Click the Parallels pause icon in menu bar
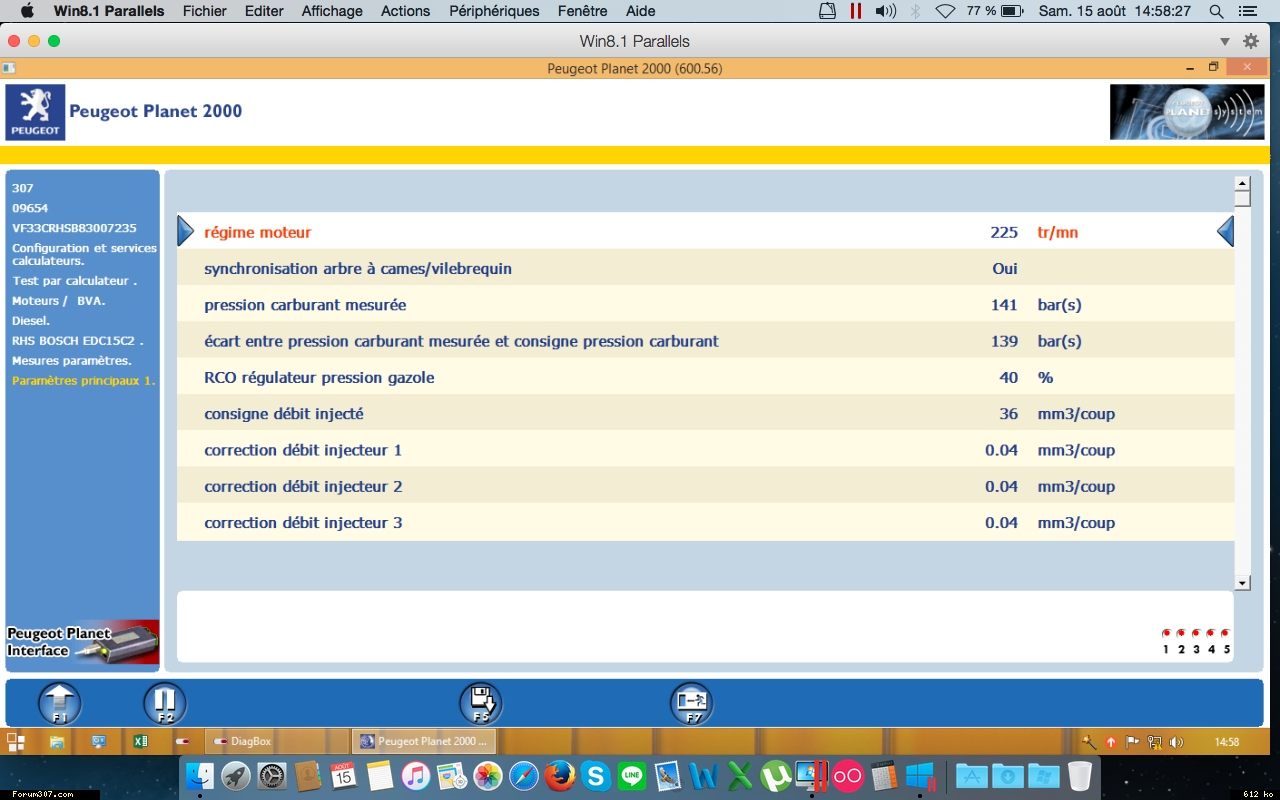The height and width of the screenshot is (800, 1280). click(856, 11)
